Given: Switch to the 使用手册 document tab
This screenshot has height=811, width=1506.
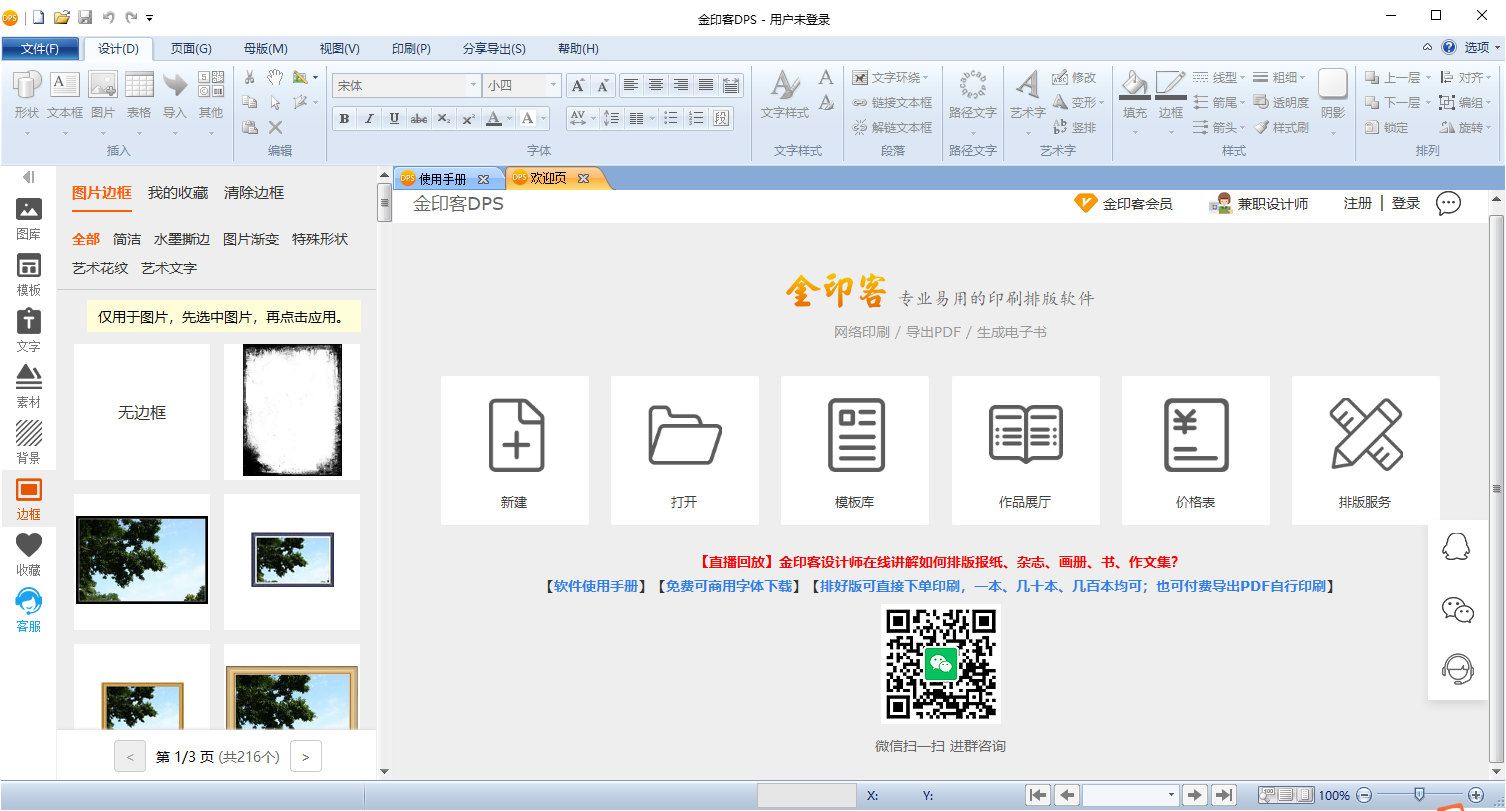Looking at the screenshot, I should [445, 177].
